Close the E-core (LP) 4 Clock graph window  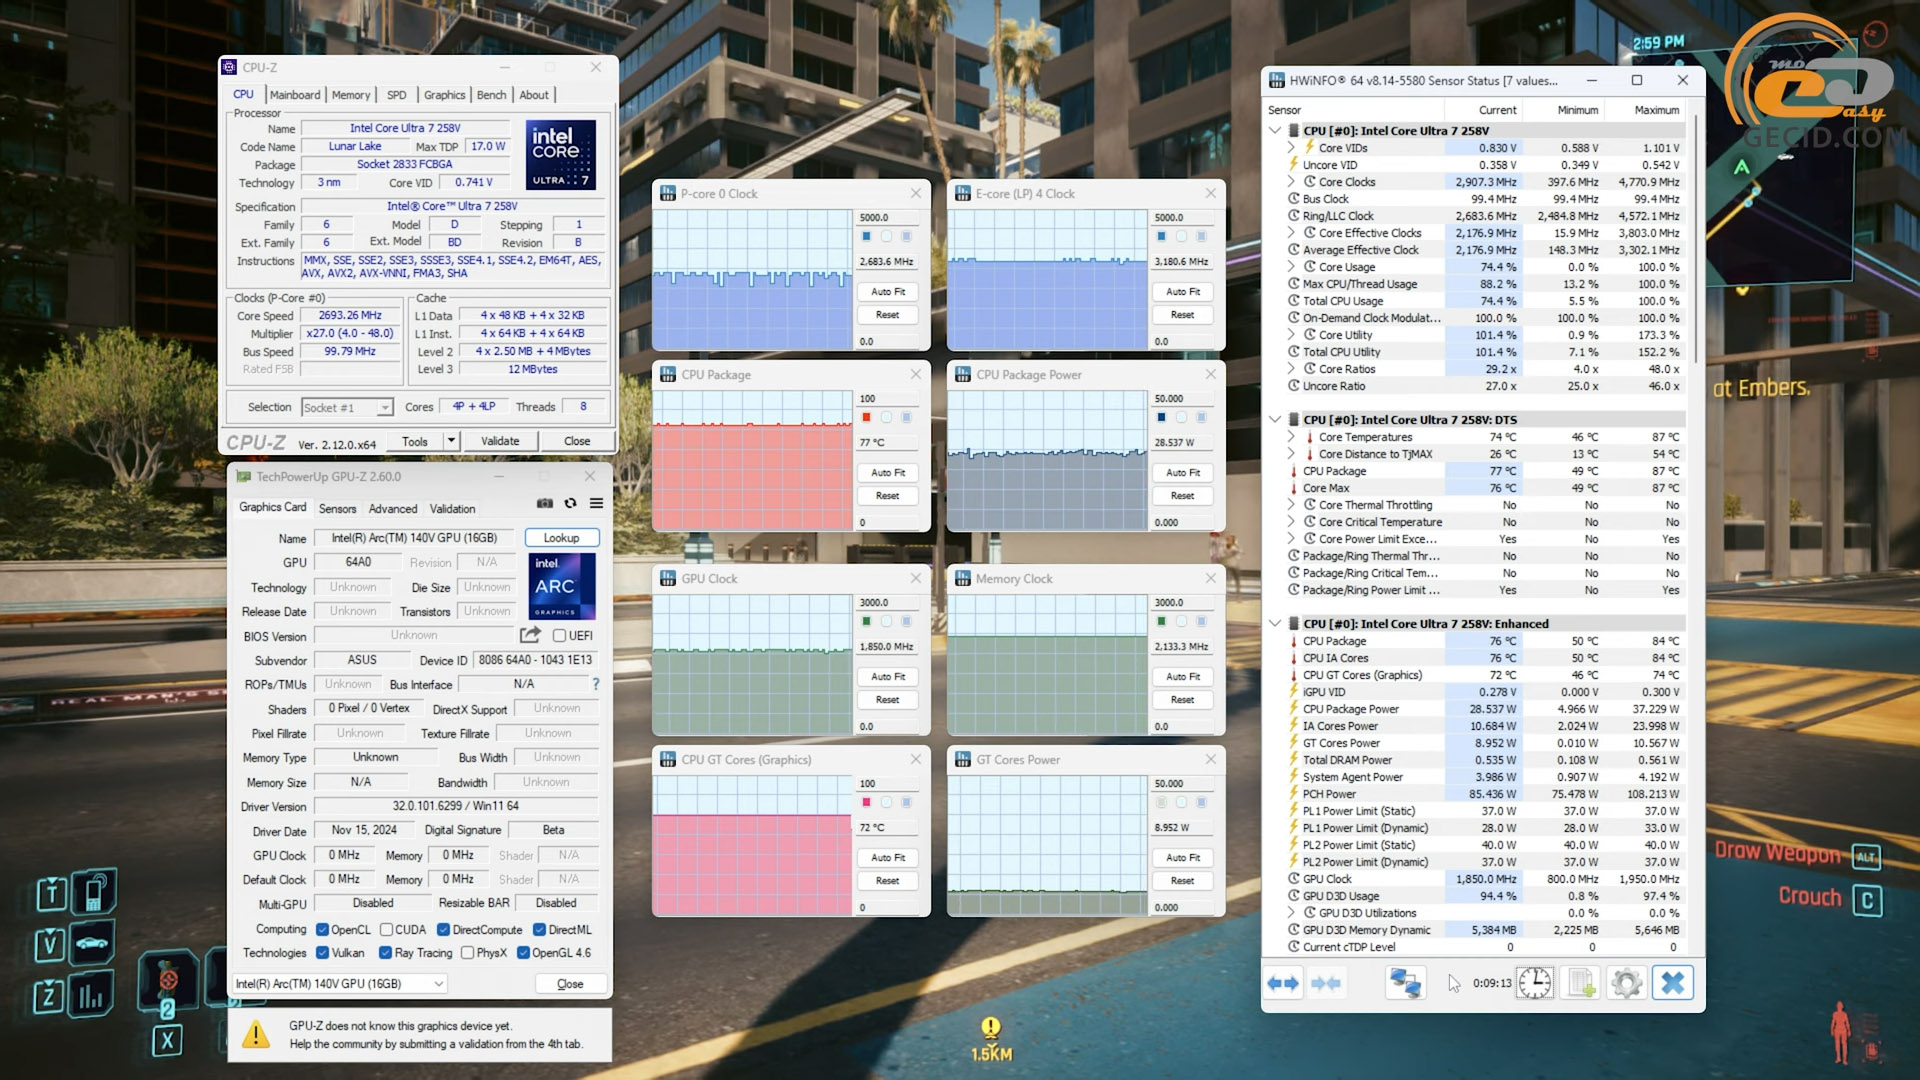pyautogui.click(x=1211, y=194)
